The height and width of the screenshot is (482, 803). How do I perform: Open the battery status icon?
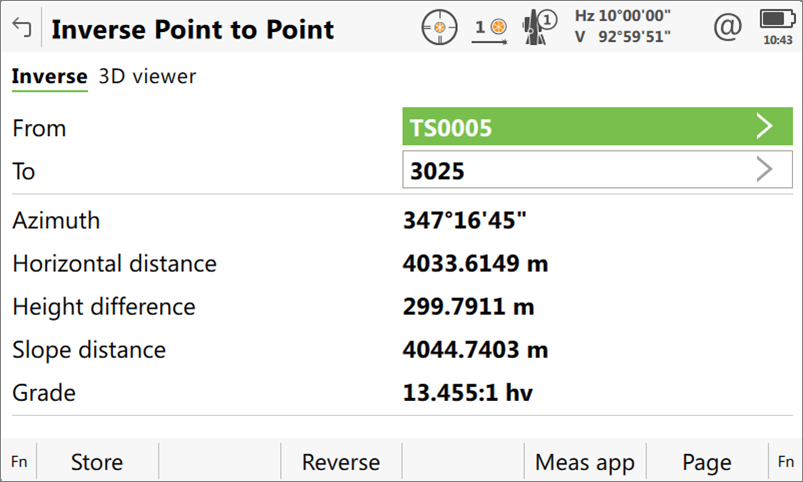[x=776, y=18]
